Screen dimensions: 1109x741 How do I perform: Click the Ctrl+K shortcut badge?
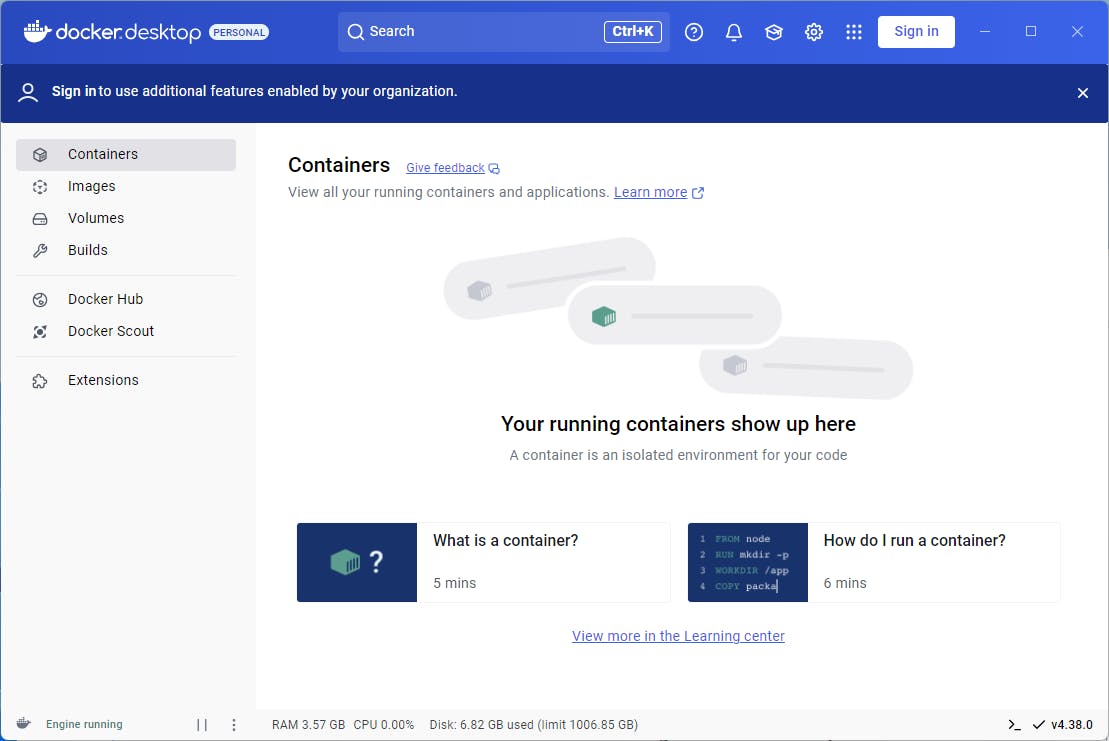pos(632,32)
